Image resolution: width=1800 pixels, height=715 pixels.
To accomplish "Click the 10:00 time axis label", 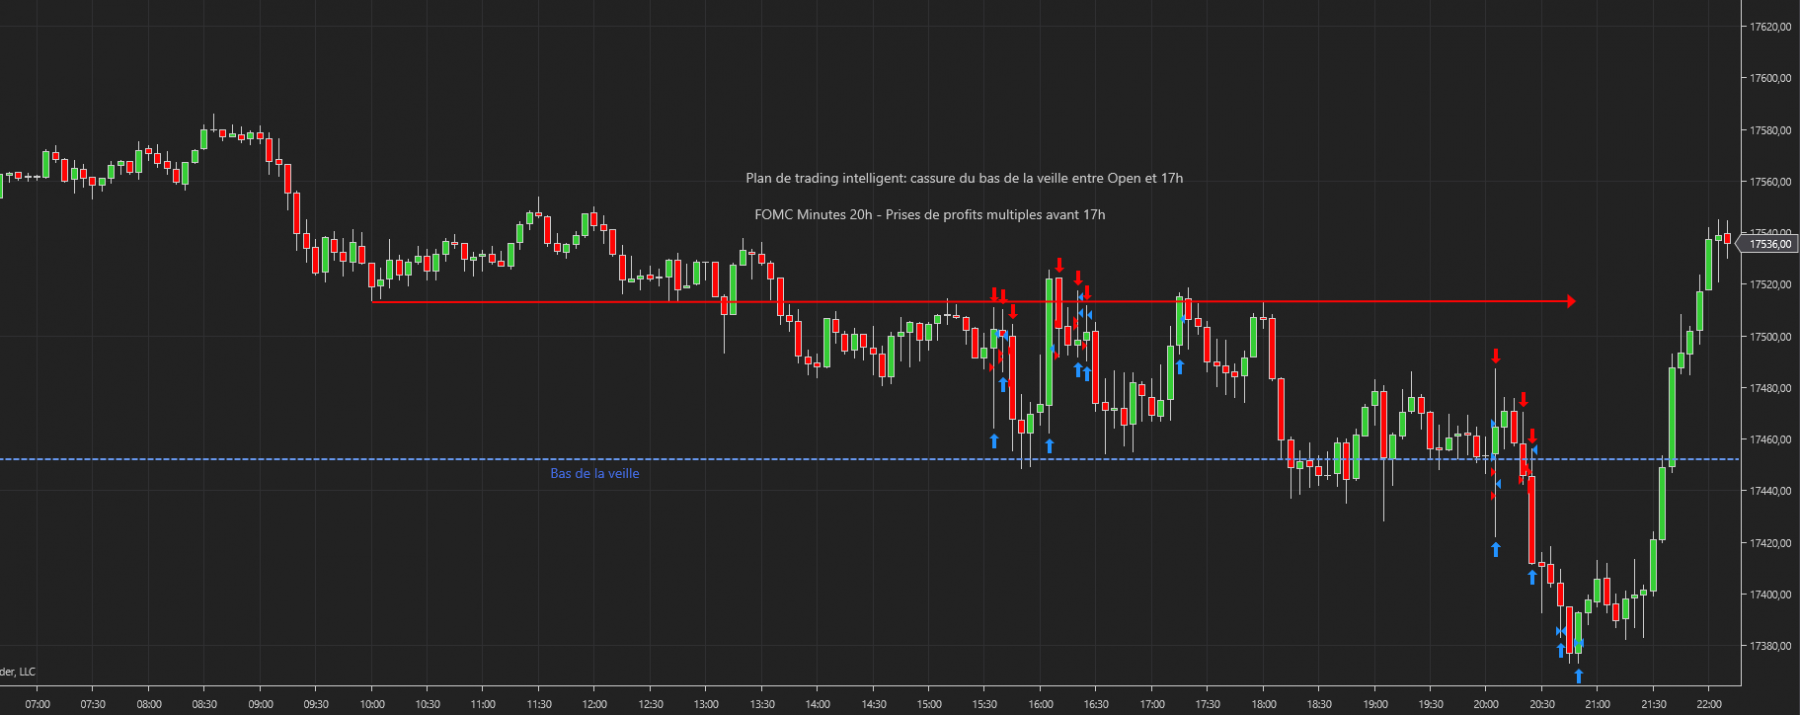I will tap(372, 704).
